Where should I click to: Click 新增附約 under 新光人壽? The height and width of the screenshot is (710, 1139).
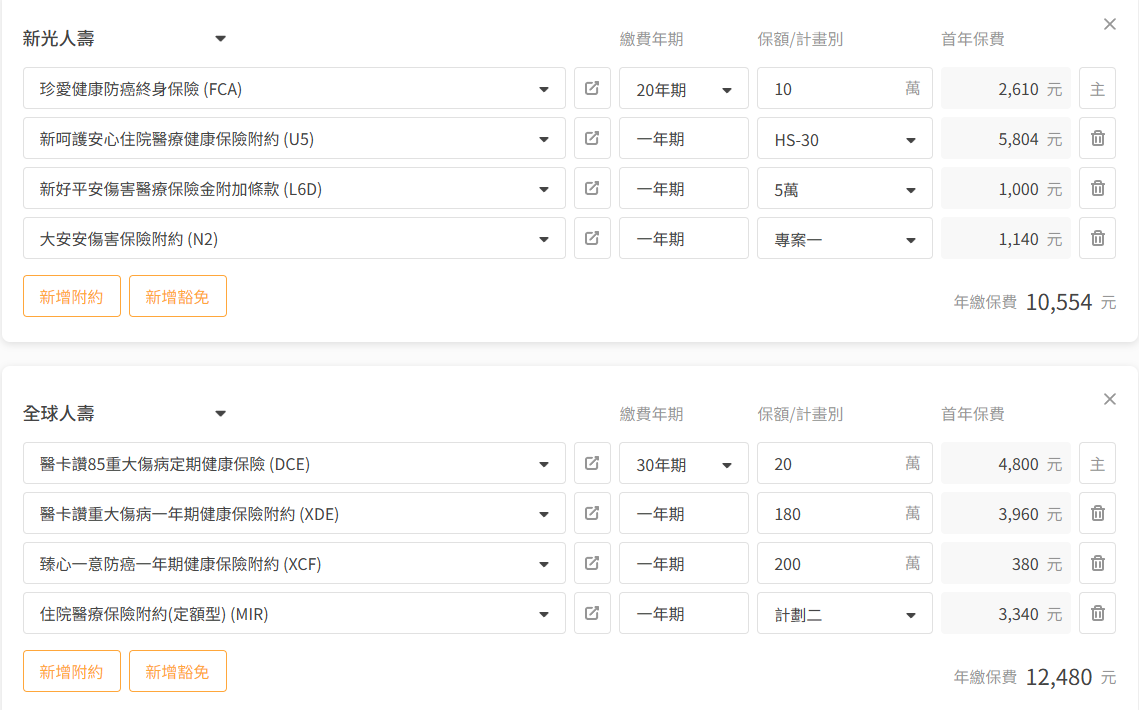point(72,296)
